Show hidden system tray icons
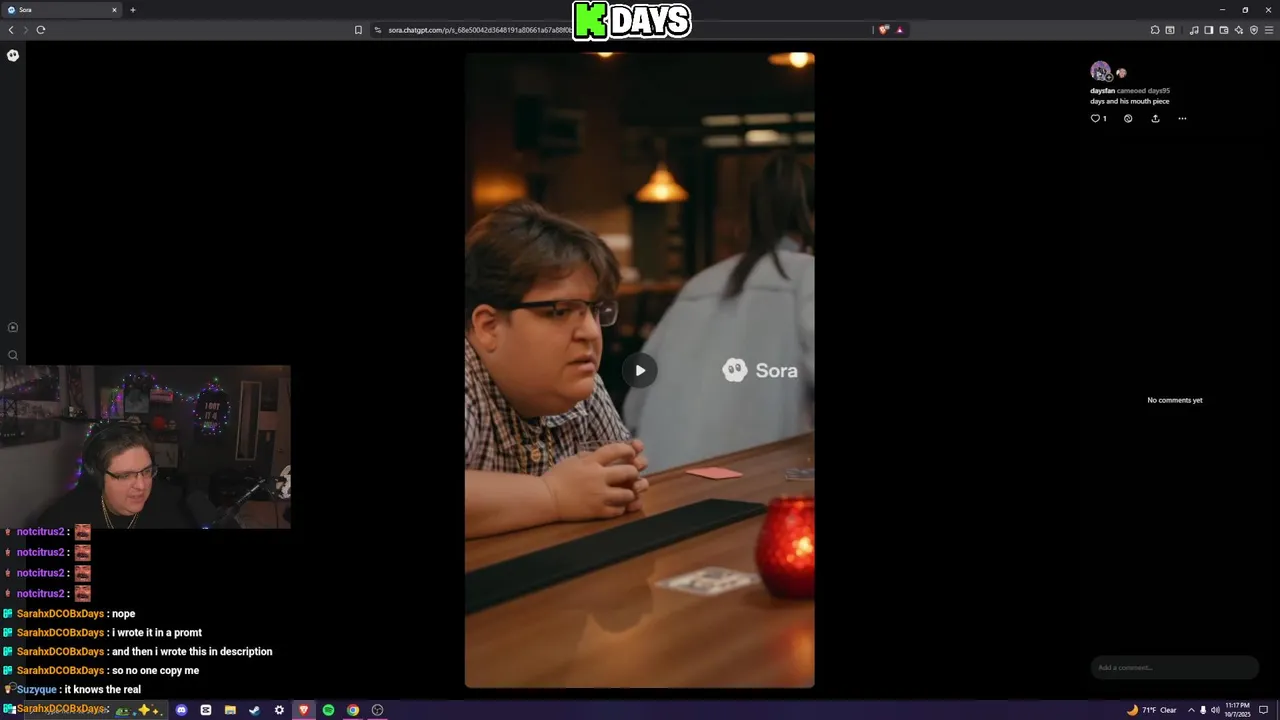The image size is (1280, 720). click(x=1191, y=710)
